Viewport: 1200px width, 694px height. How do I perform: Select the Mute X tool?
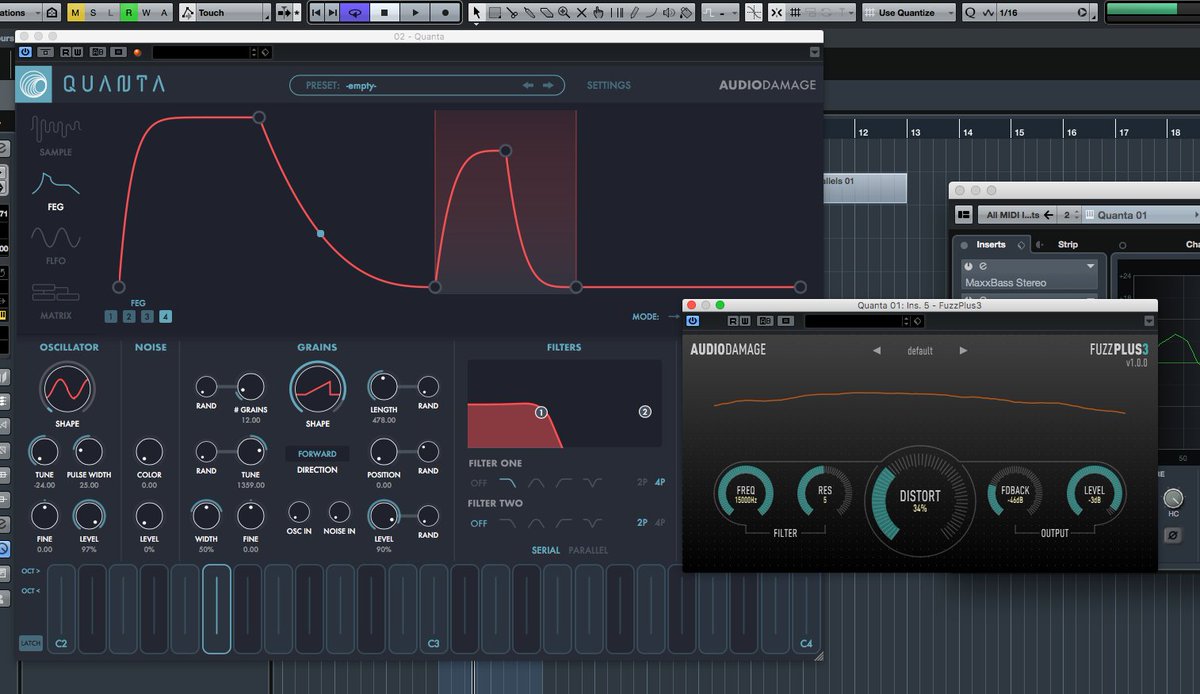[x=582, y=13]
